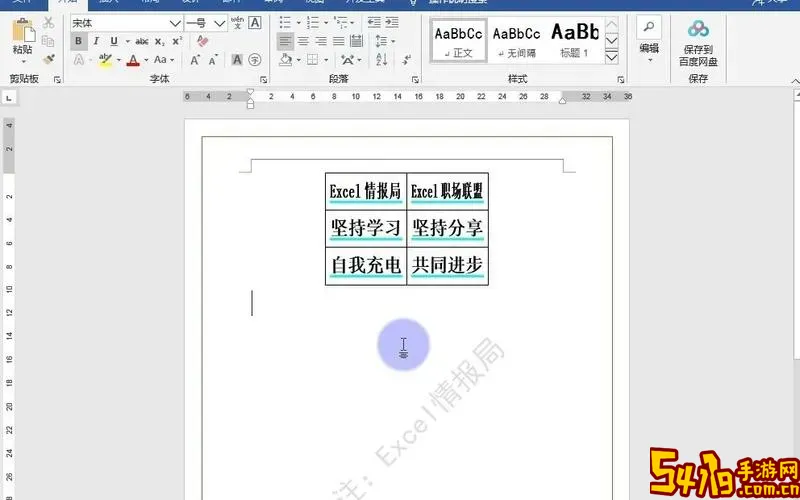Toggle left paragraph alignment
The width and height of the screenshot is (800, 500).
click(285, 41)
